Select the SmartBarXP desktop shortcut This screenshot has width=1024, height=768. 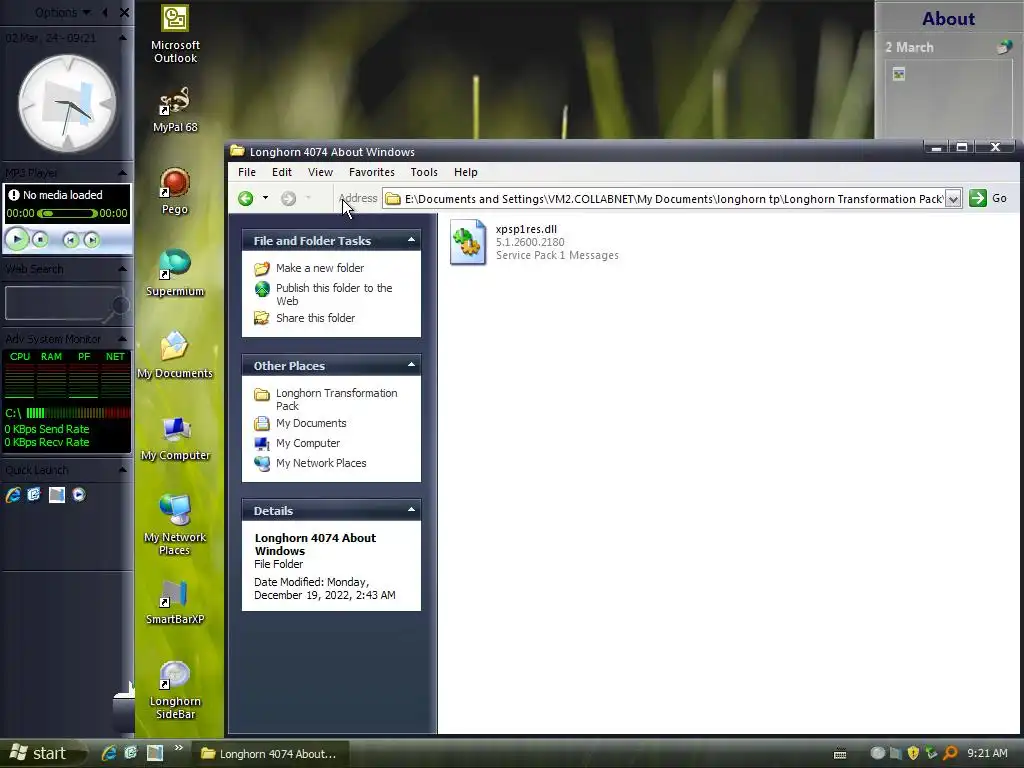coord(175,601)
